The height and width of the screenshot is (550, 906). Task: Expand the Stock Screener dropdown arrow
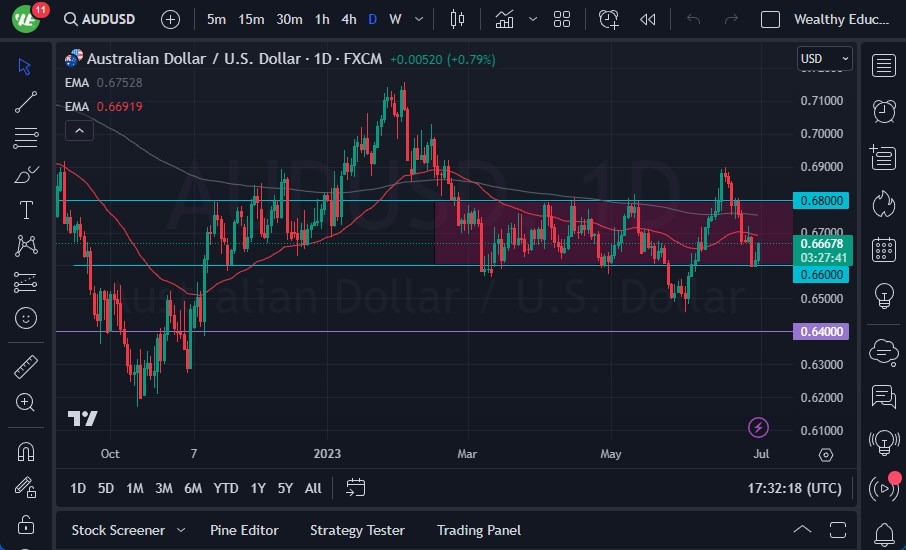[x=181, y=530]
